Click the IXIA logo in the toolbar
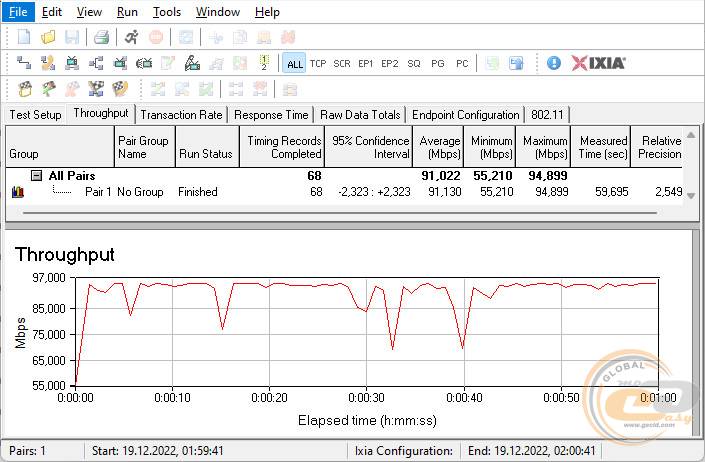This screenshot has height=462, width=705. 598,63
